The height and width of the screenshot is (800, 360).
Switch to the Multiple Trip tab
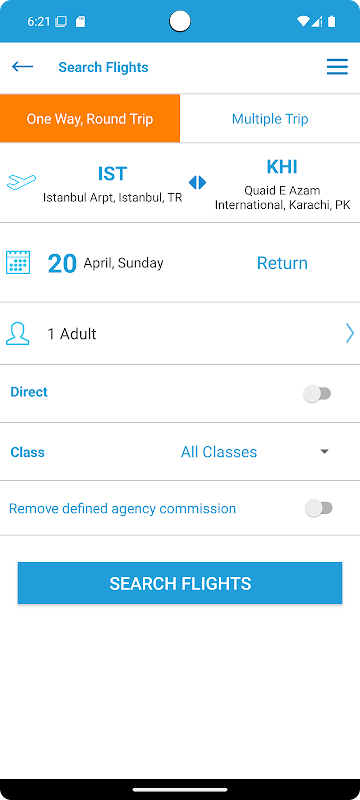pyautogui.click(x=270, y=119)
